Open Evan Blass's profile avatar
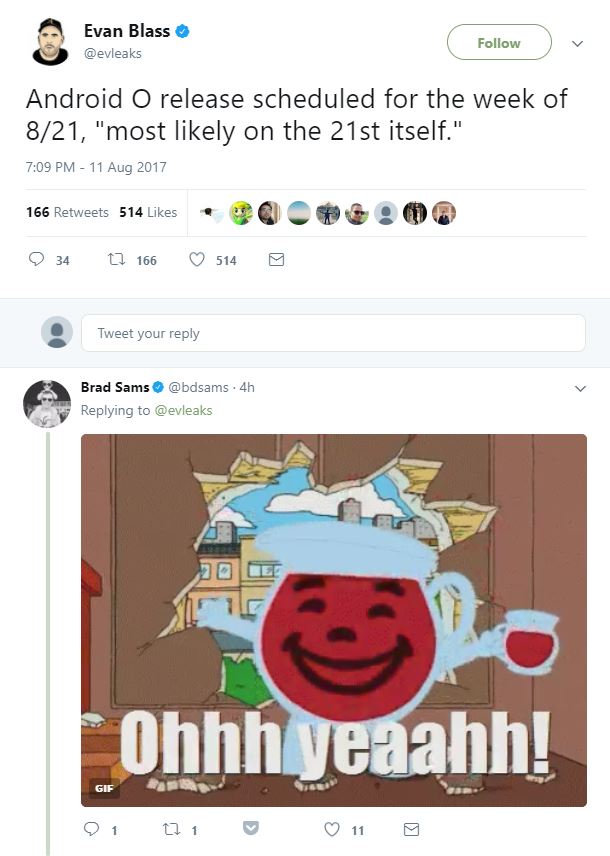 click(50, 43)
